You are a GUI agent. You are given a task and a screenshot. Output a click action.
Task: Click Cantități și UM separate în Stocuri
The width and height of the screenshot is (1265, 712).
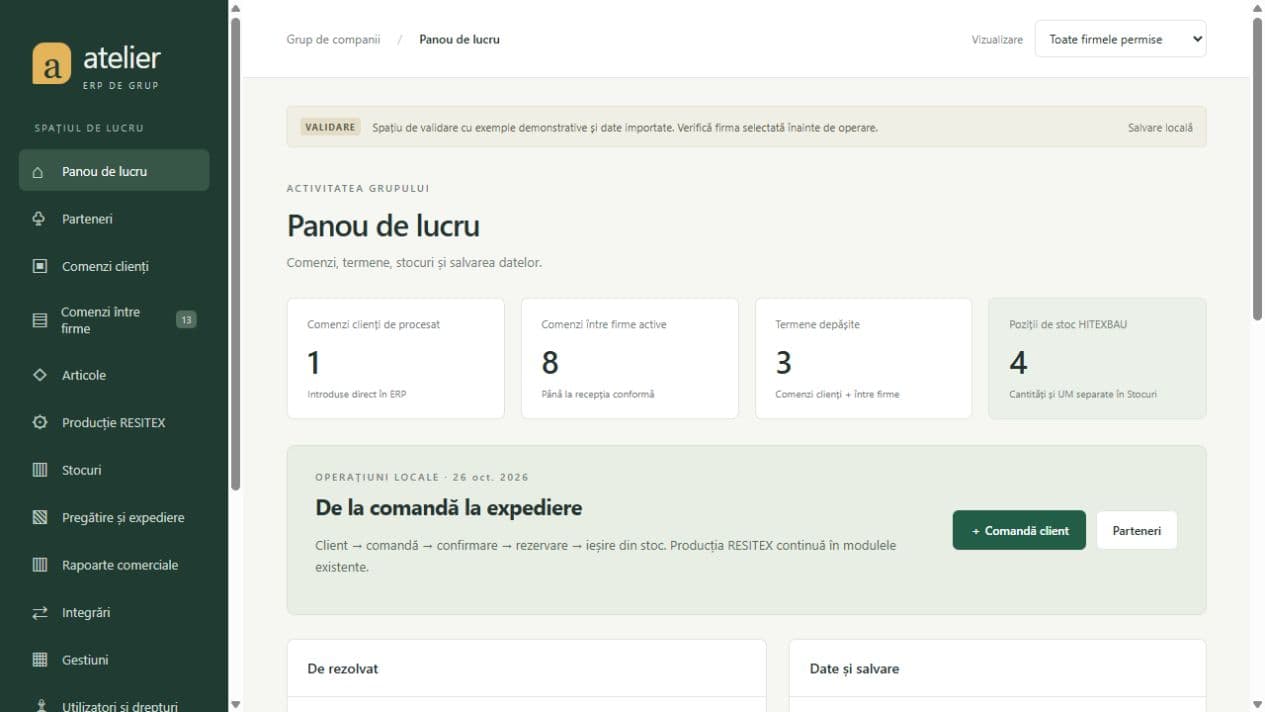point(1083,394)
